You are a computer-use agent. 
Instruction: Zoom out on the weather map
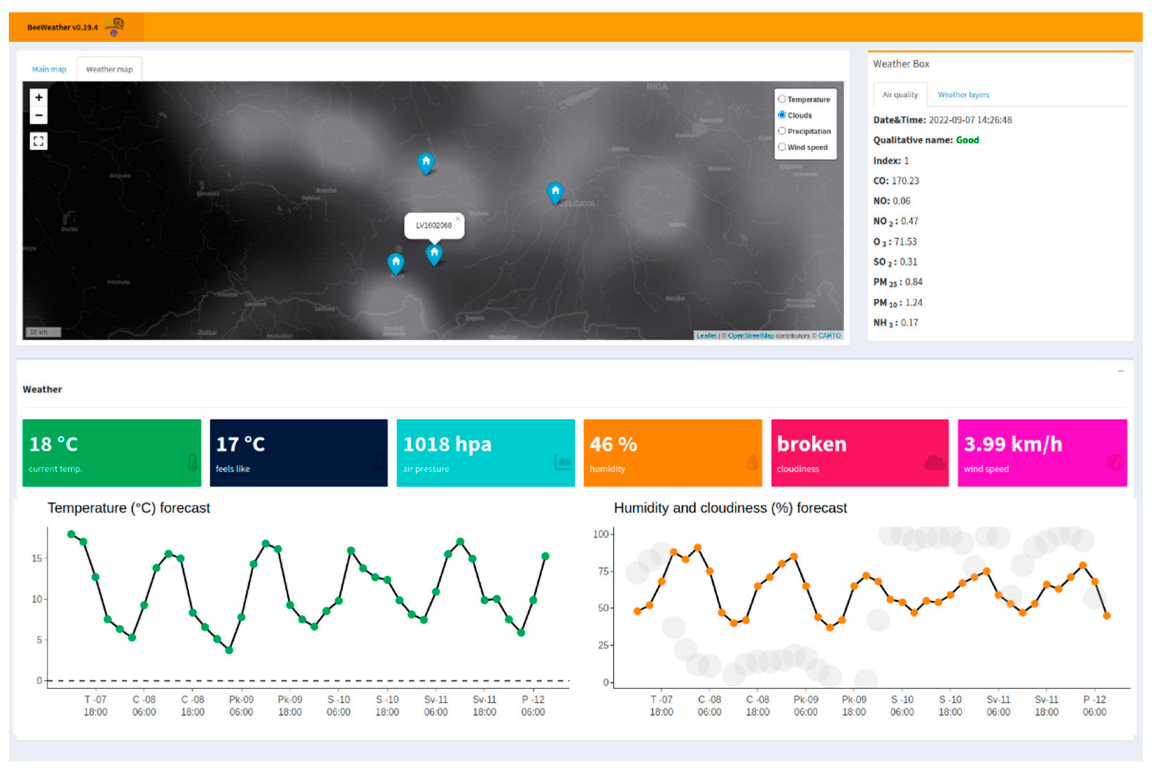[x=38, y=116]
